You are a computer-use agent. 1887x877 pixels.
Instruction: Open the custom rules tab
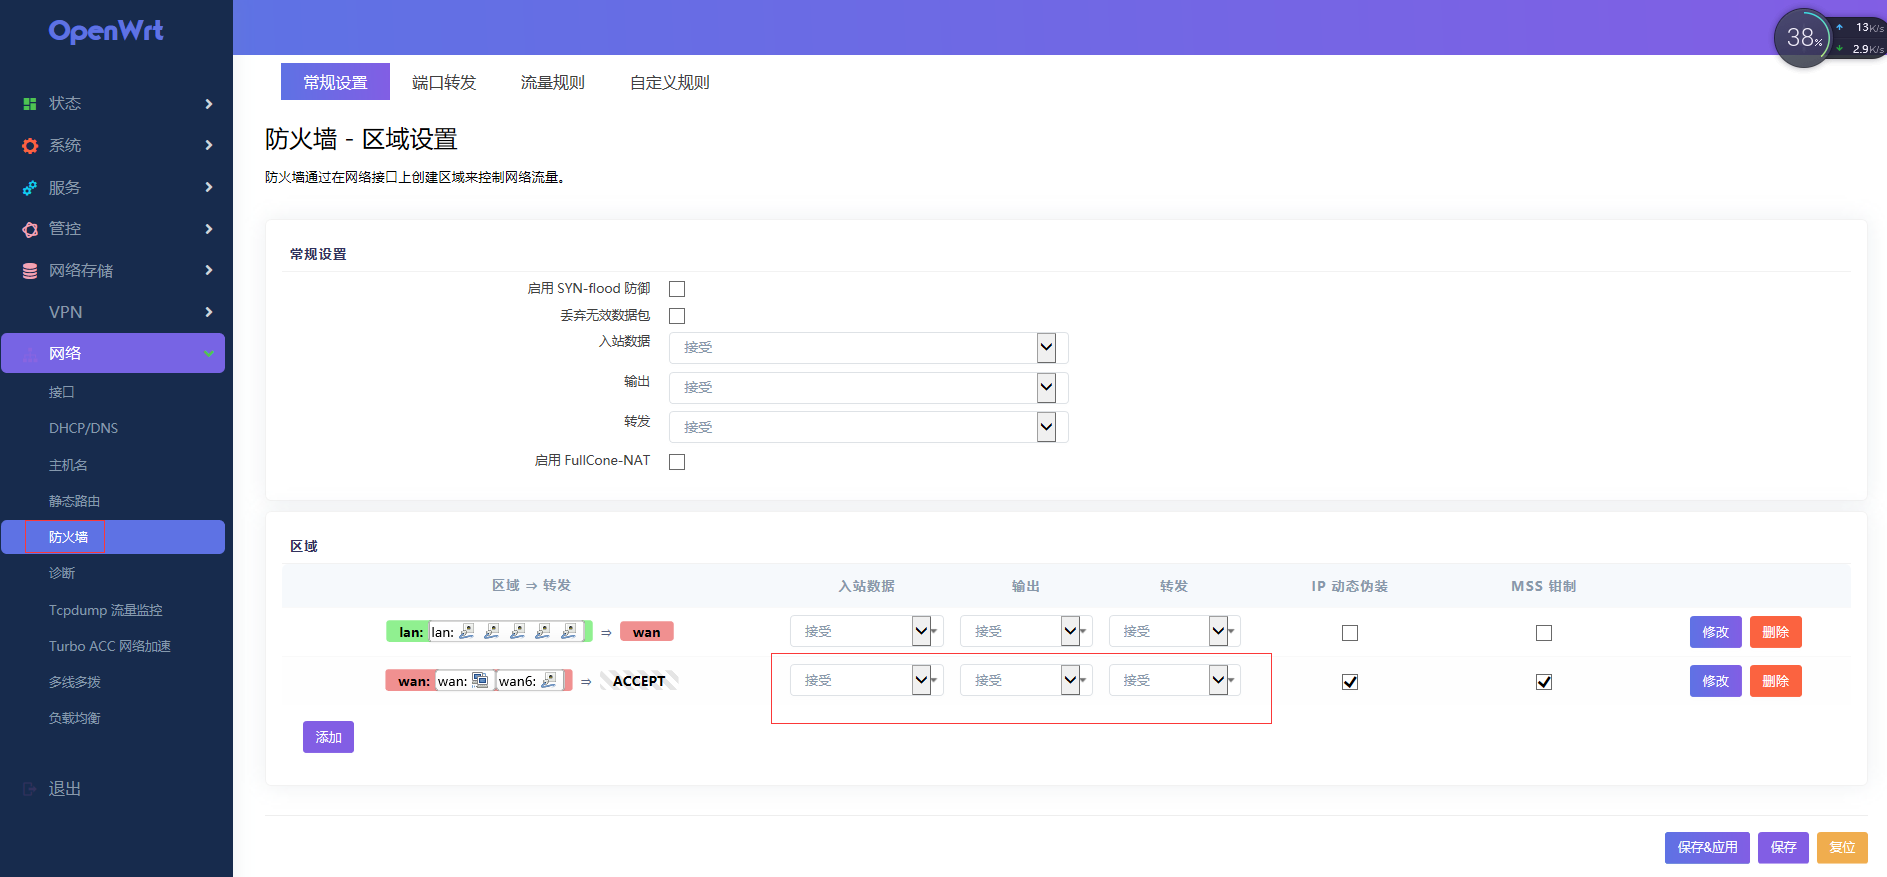point(669,82)
